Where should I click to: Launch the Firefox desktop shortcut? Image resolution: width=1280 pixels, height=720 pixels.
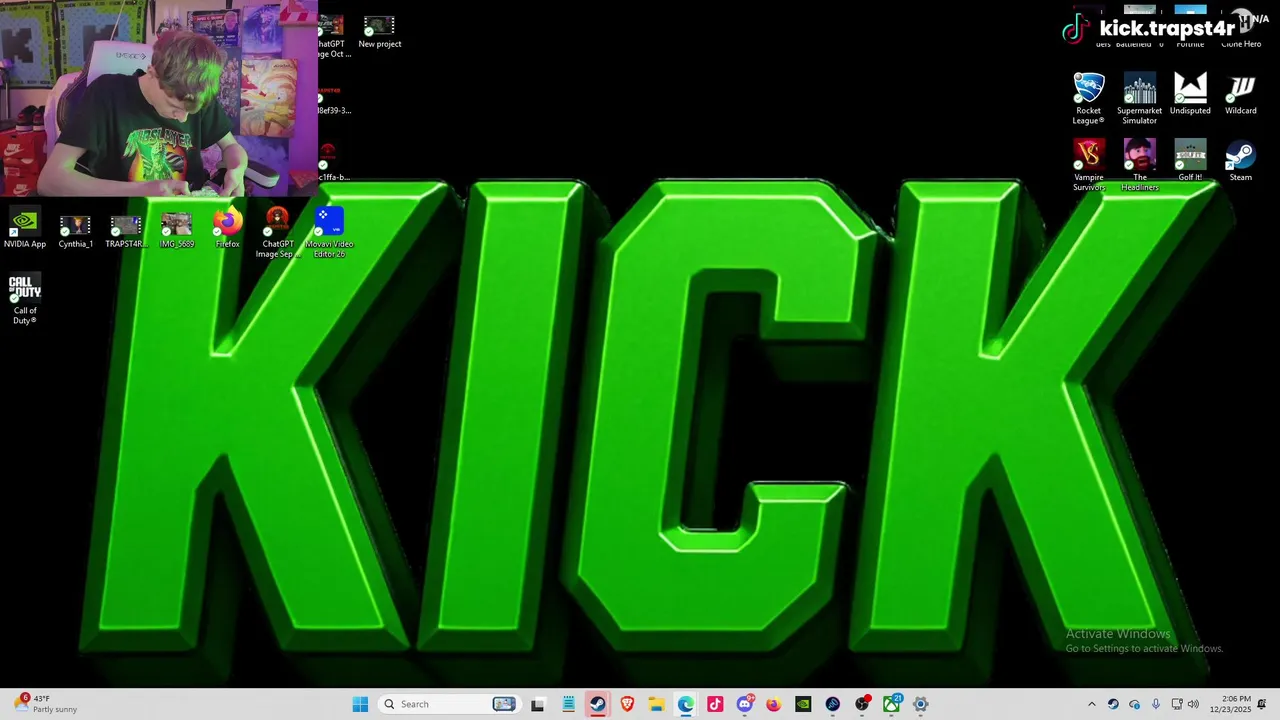point(227,229)
